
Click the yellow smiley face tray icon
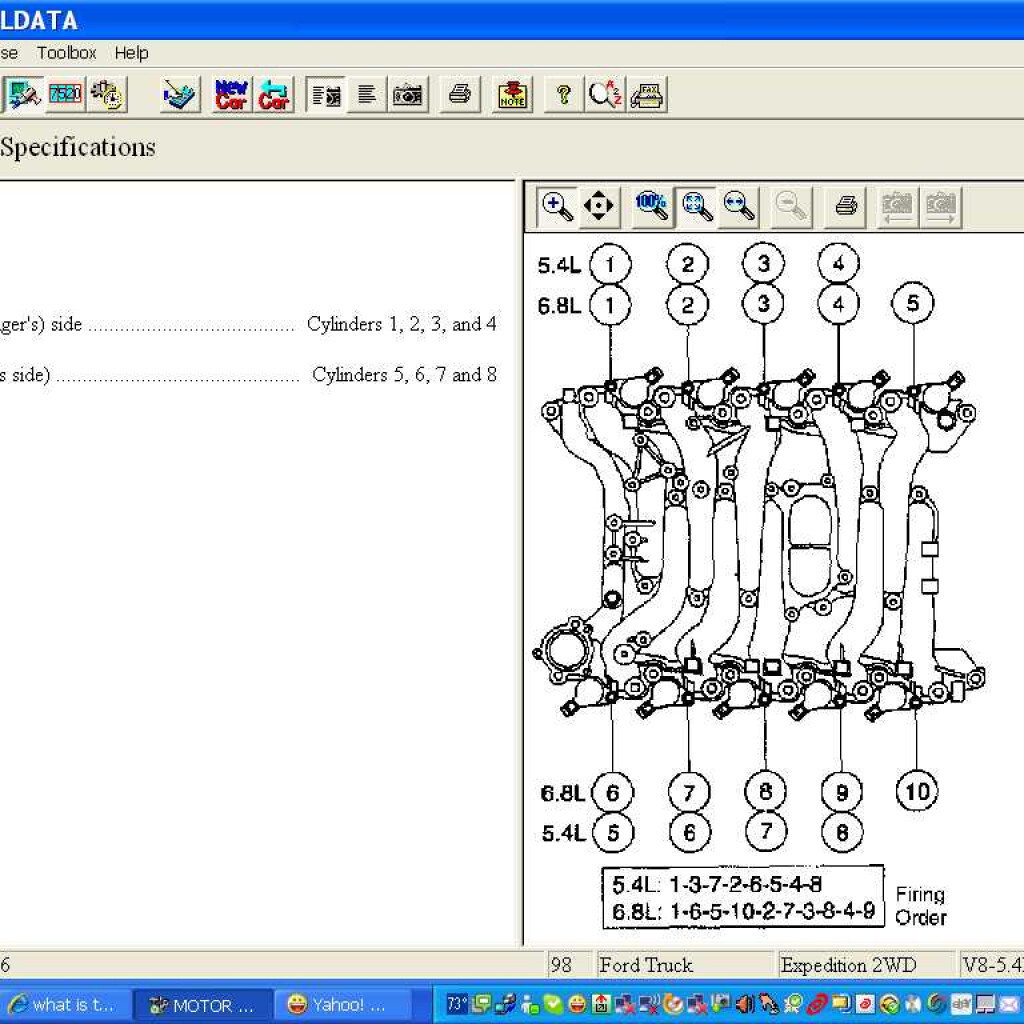pyautogui.click(x=577, y=1004)
